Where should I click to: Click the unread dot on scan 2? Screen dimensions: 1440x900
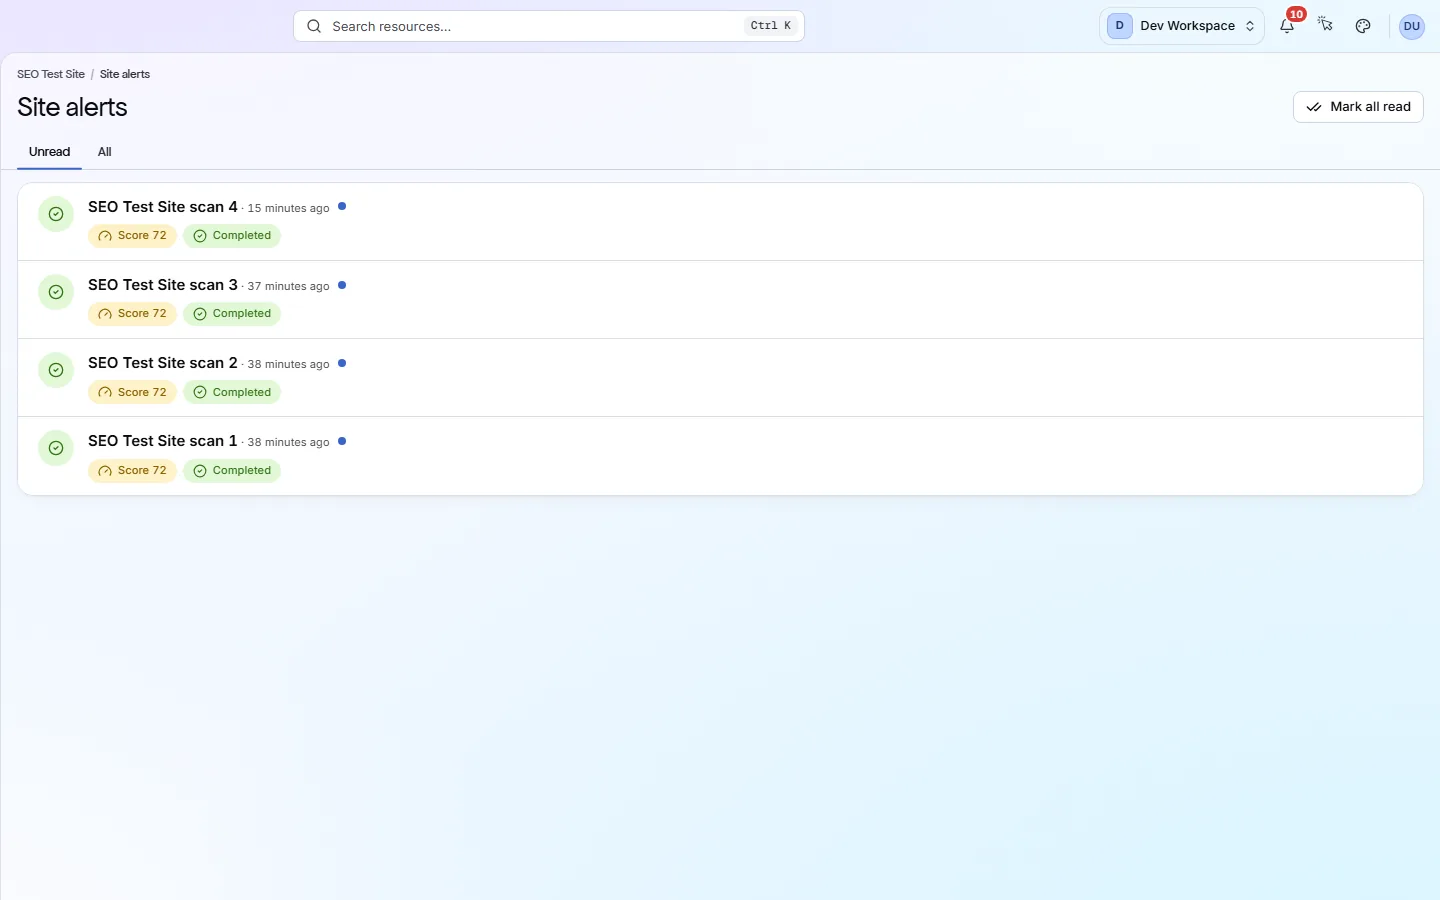(x=342, y=363)
